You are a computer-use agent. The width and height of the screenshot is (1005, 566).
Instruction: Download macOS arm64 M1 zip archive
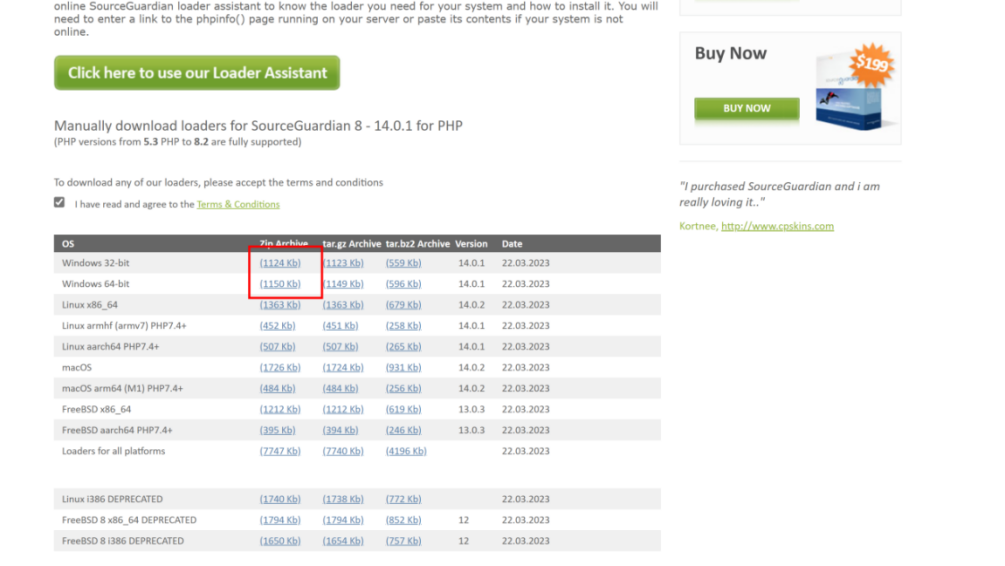point(278,388)
